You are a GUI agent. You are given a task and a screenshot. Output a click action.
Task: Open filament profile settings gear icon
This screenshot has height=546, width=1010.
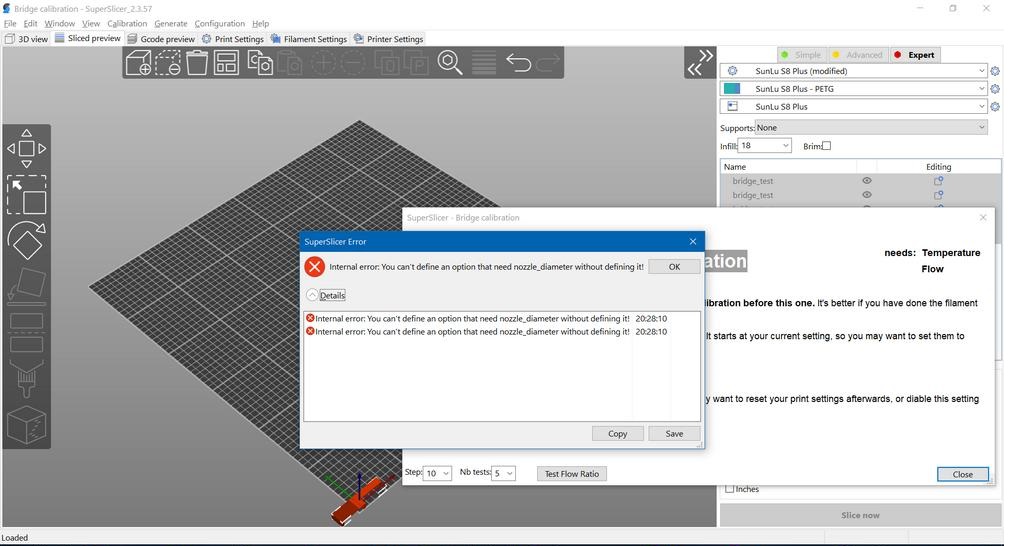tap(995, 89)
